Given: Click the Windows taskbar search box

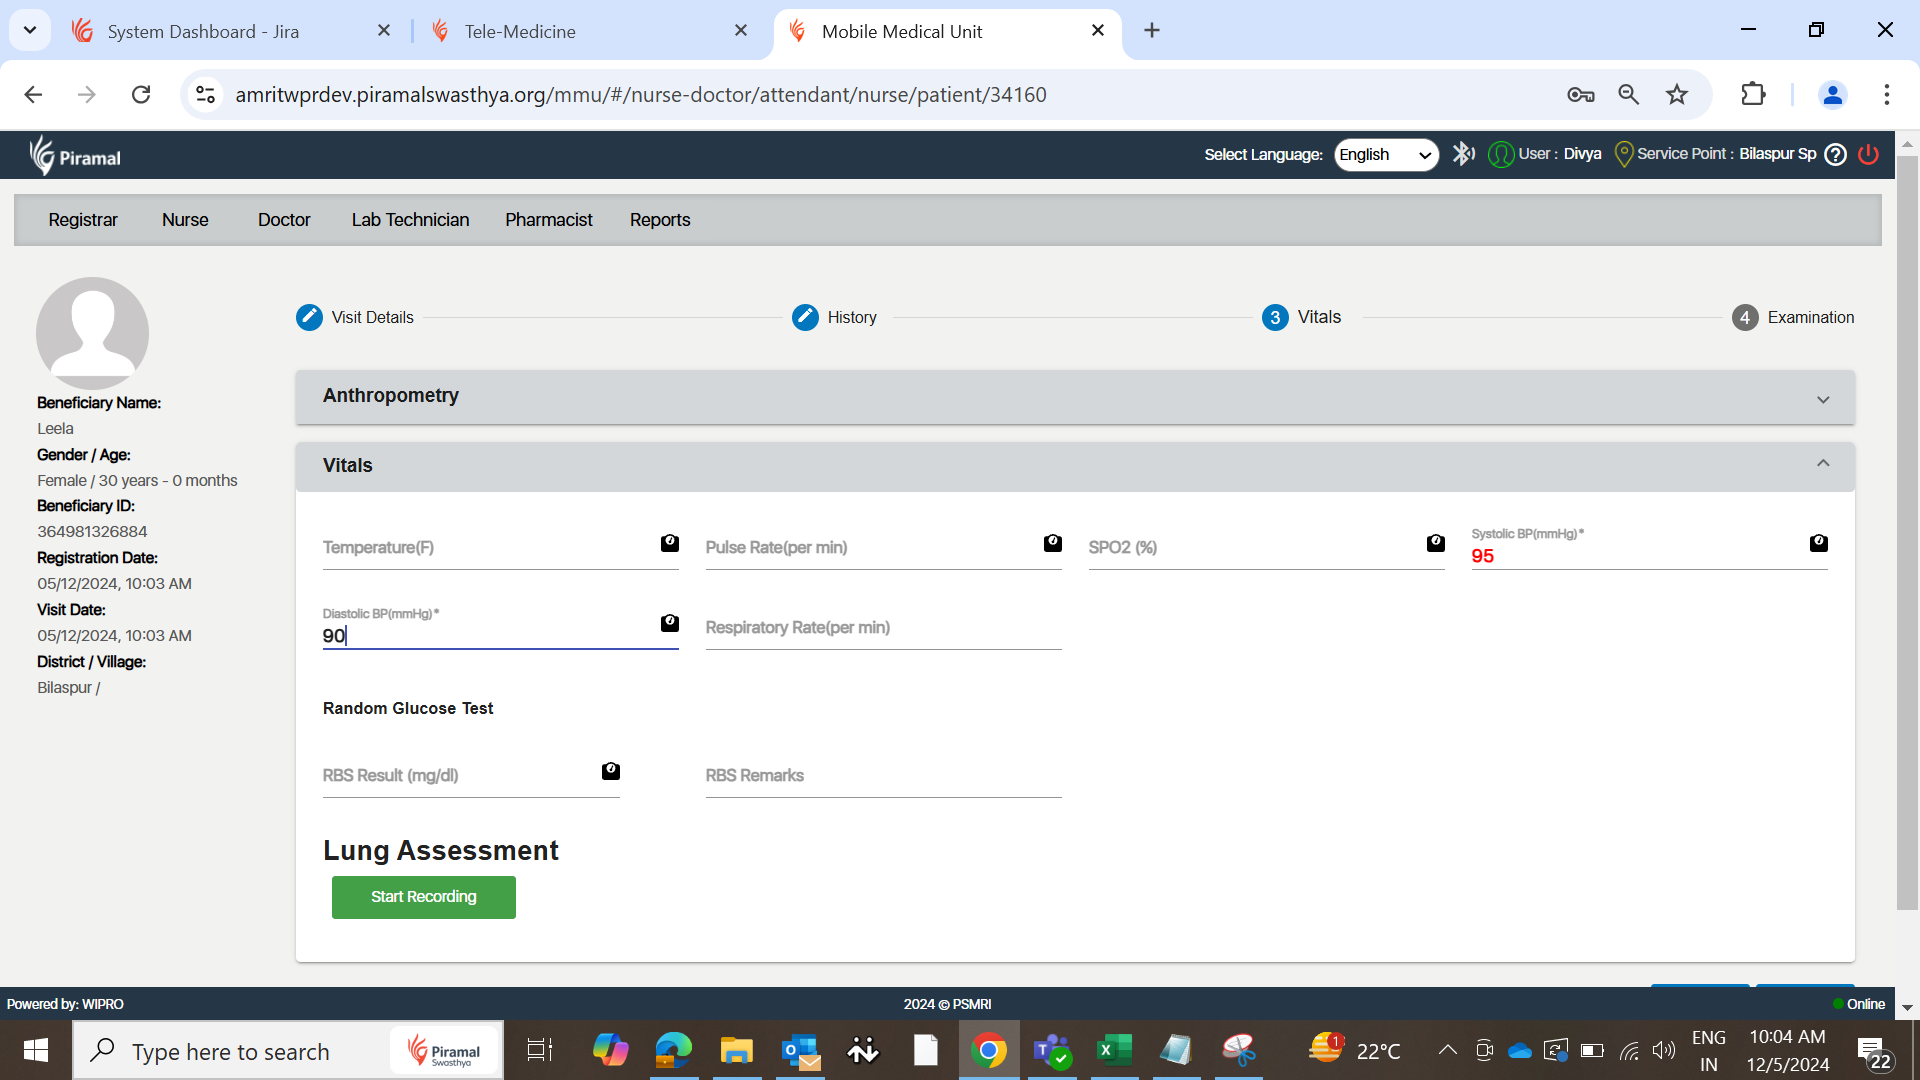Looking at the screenshot, I should [288, 1050].
